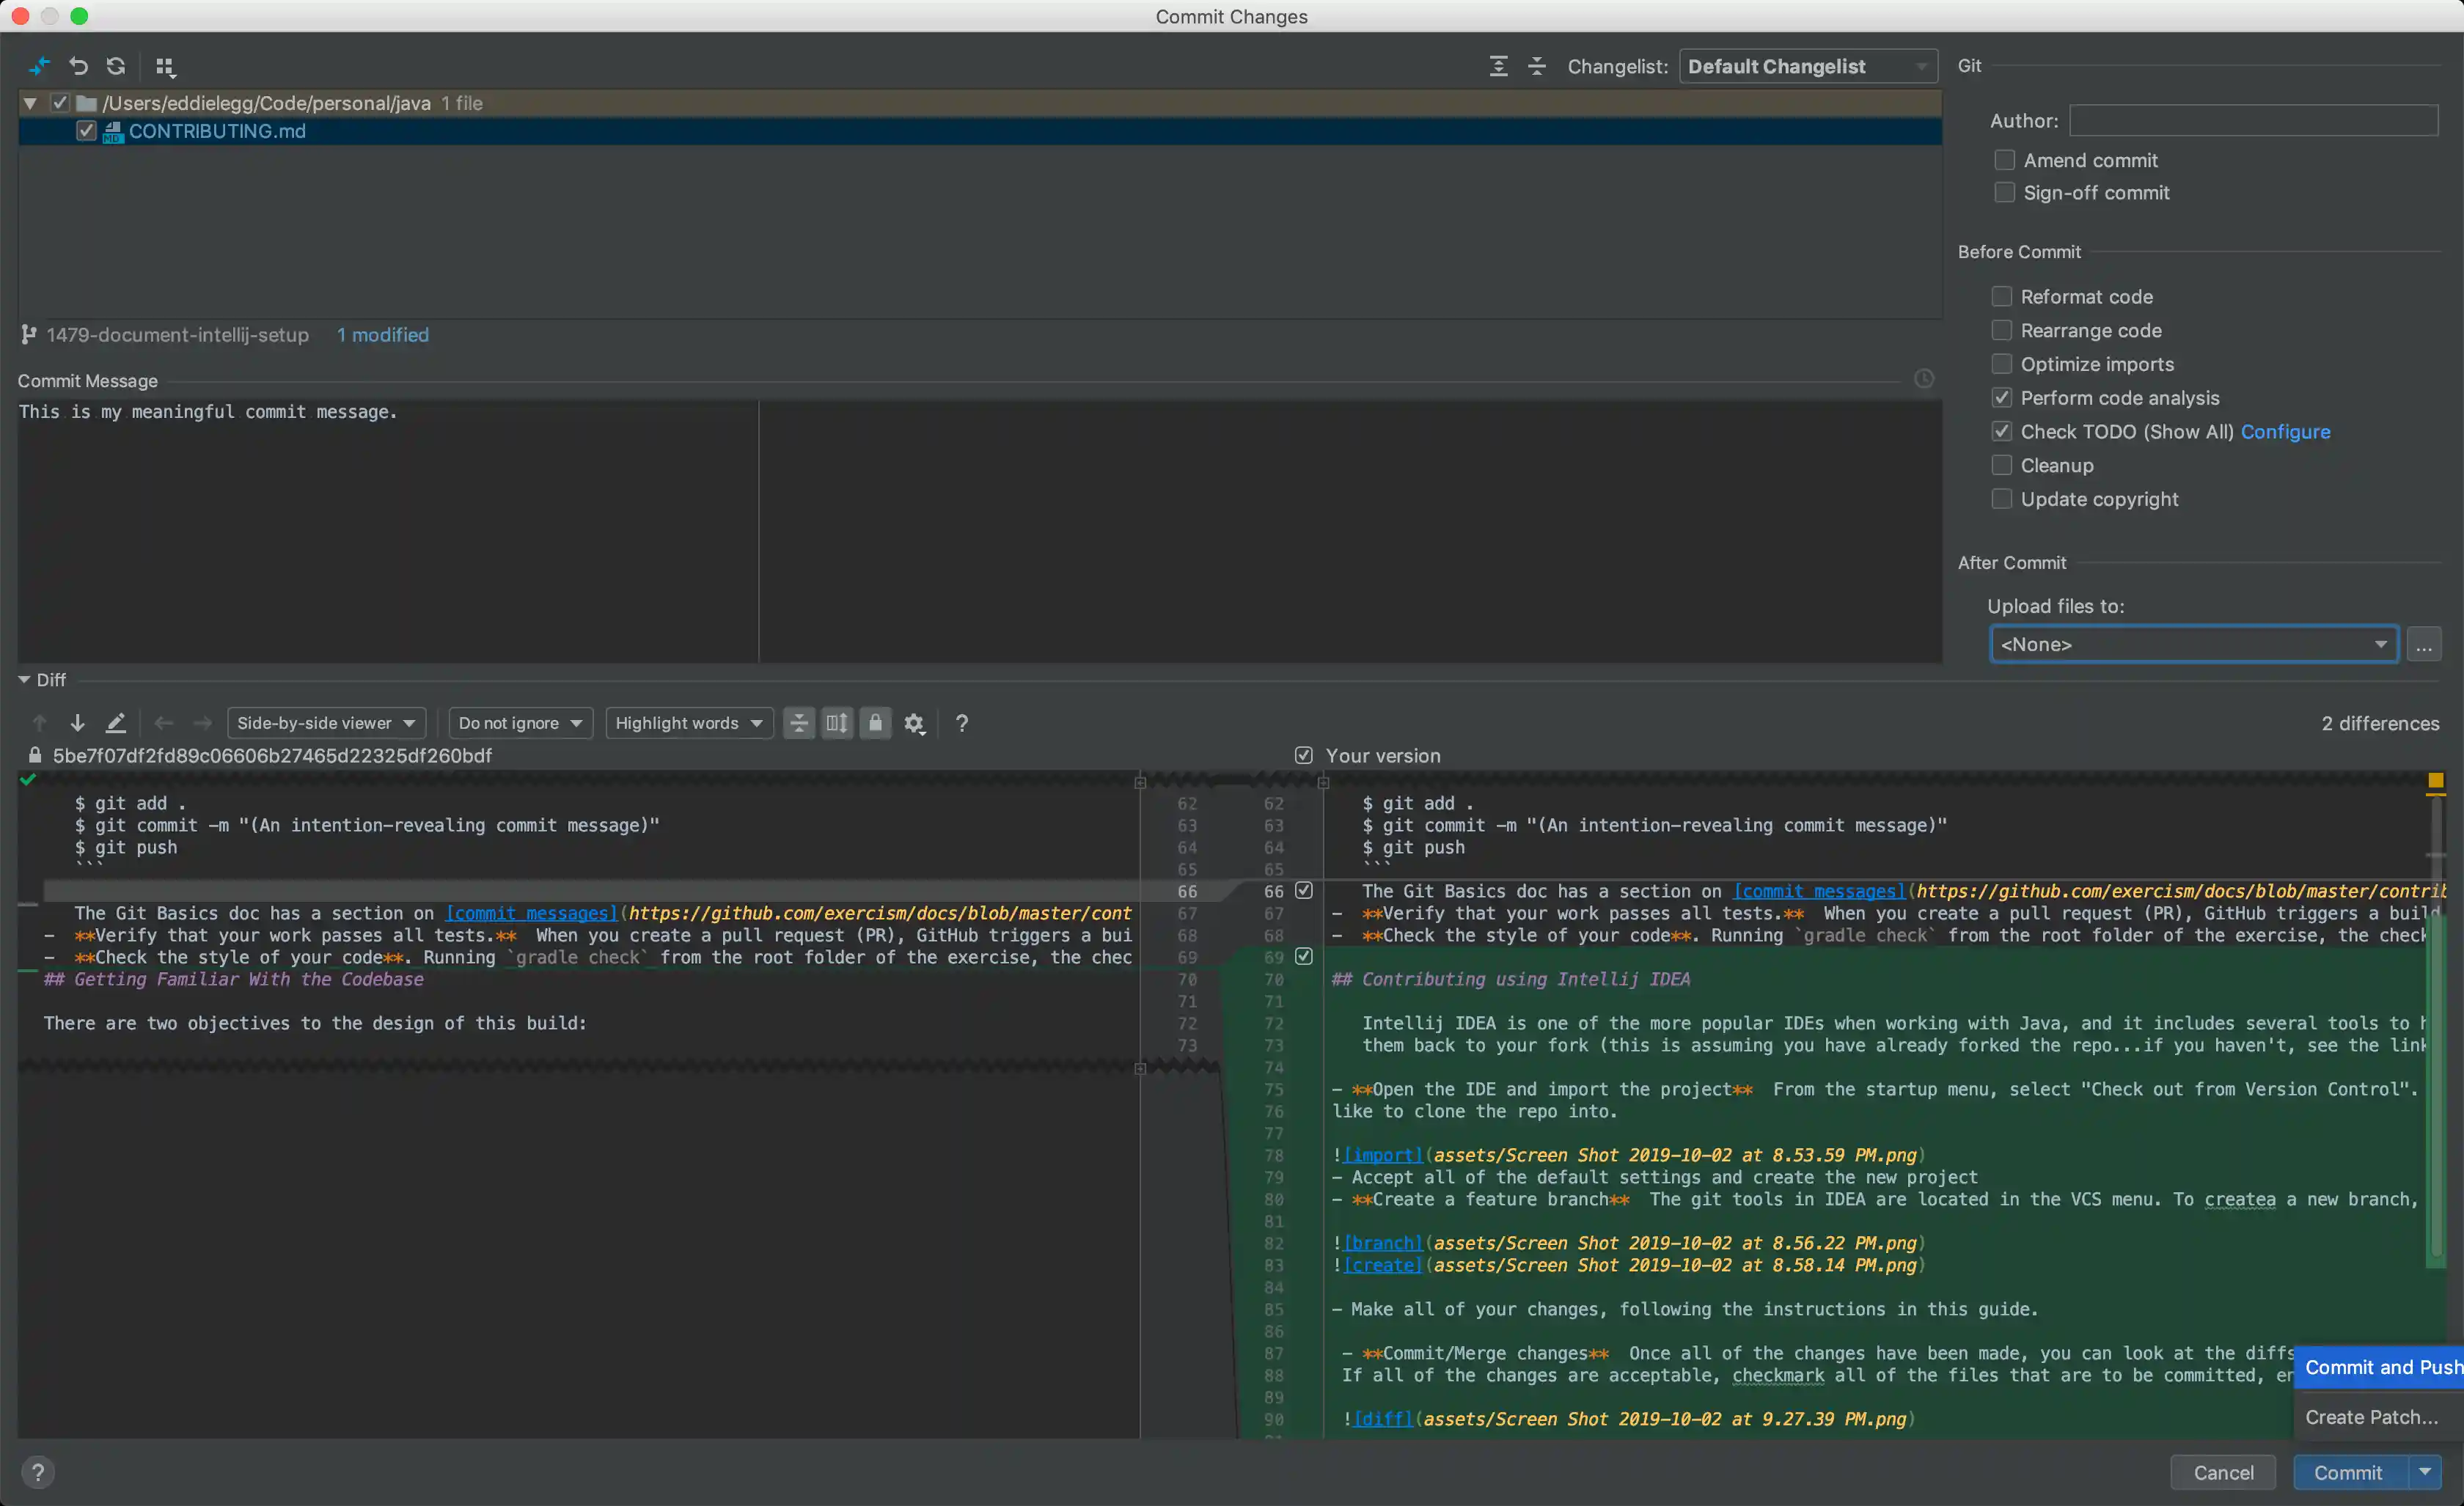
Task: Click the Configure link next to Check TODO
Action: tap(2284, 432)
